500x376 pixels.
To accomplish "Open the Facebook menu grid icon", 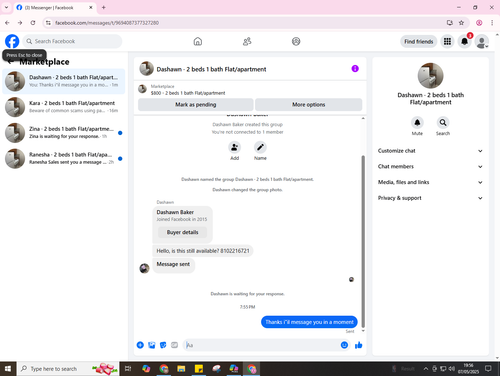I will coord(447,41).
